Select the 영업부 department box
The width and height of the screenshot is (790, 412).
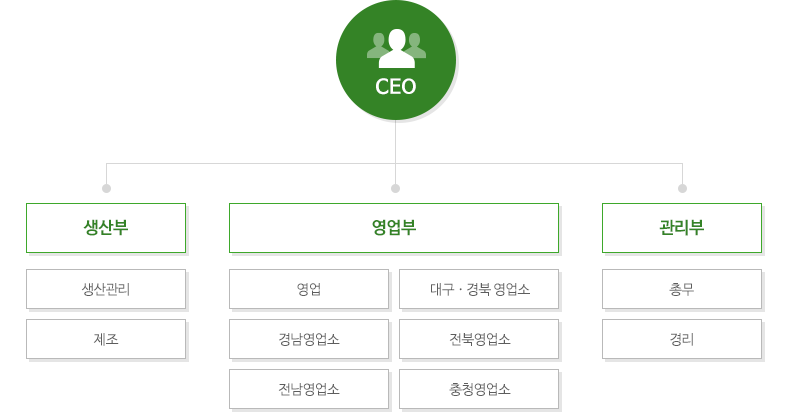394,228
